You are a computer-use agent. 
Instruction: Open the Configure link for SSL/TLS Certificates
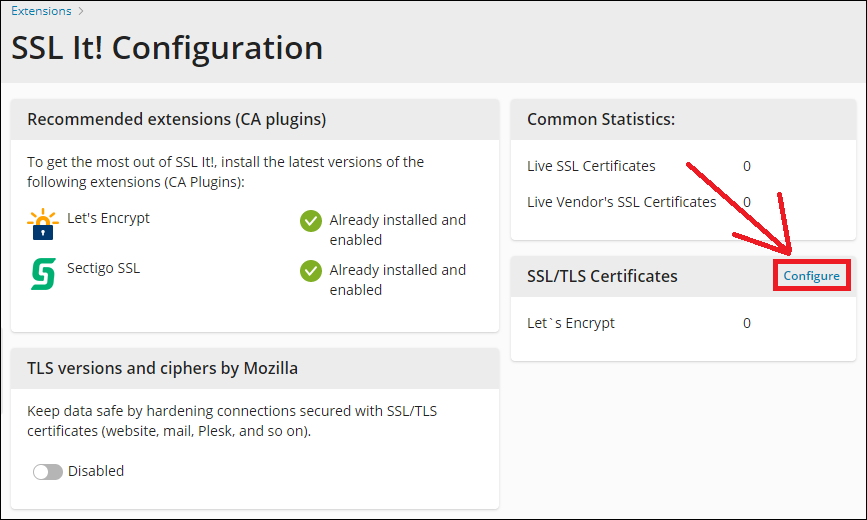(811, 276)
